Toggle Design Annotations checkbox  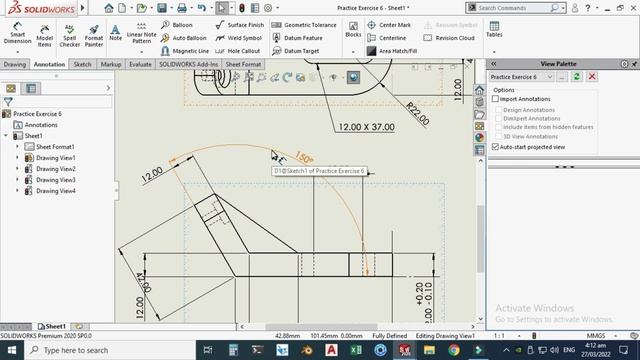point(498,110)
